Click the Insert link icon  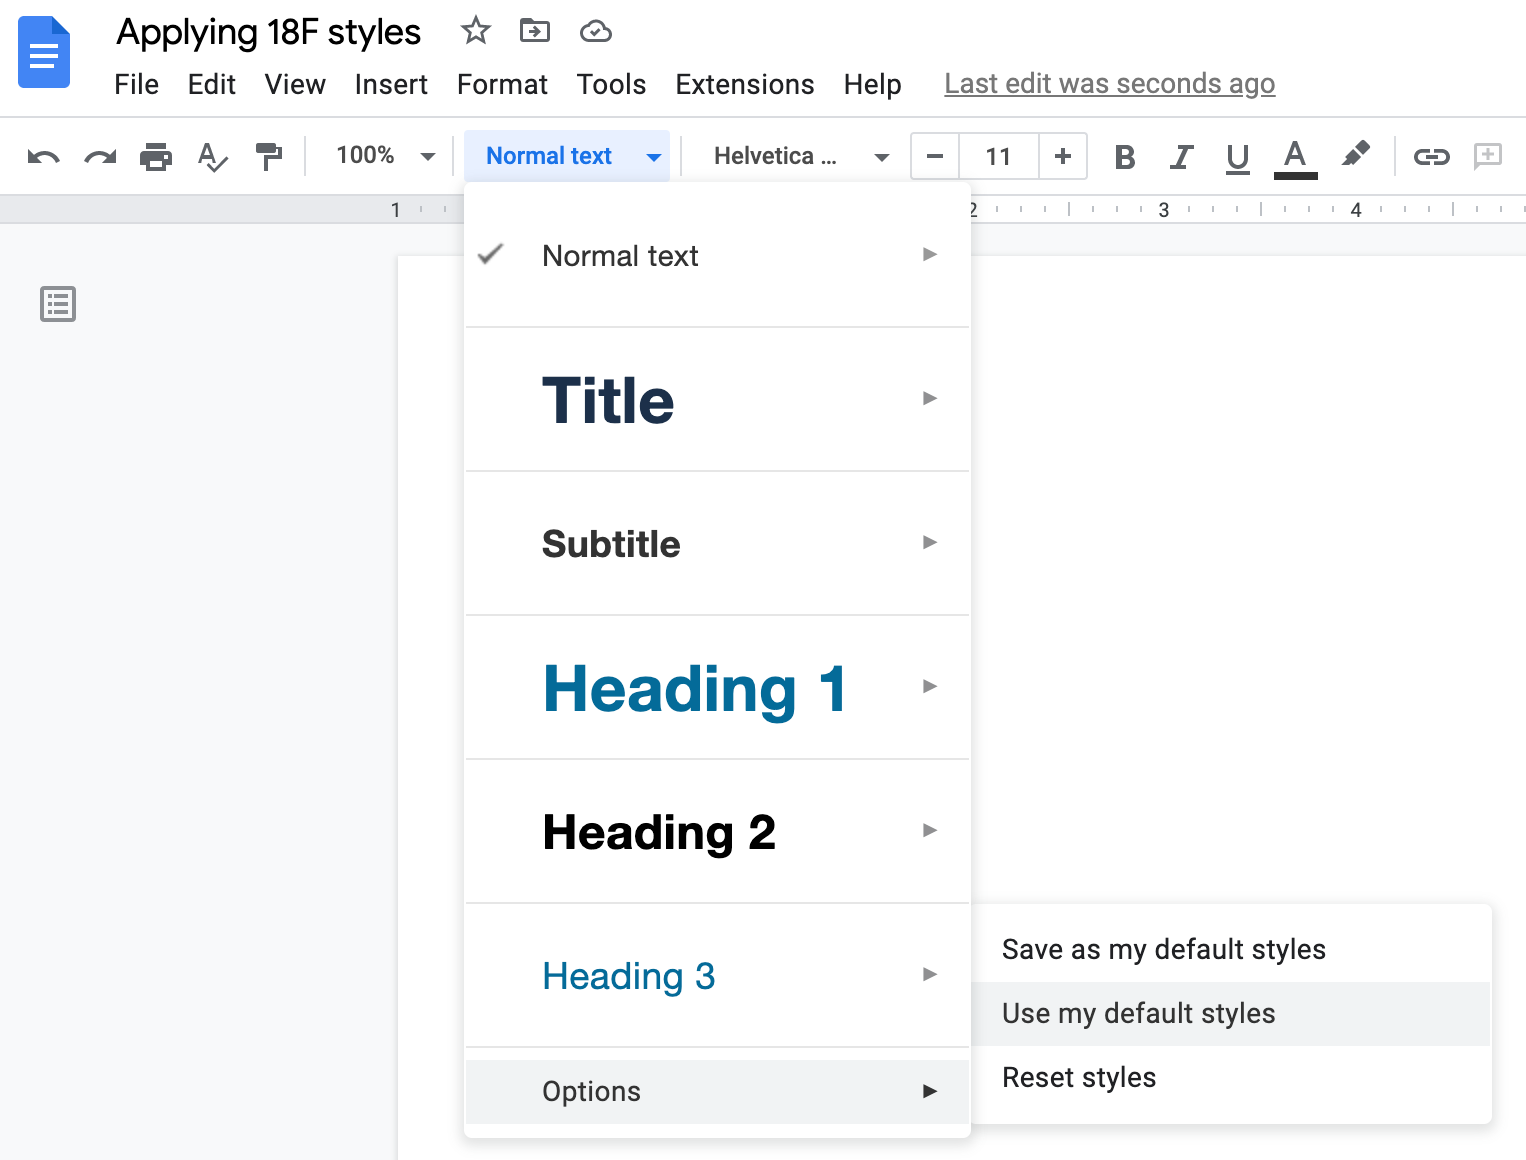(1431, 156)
